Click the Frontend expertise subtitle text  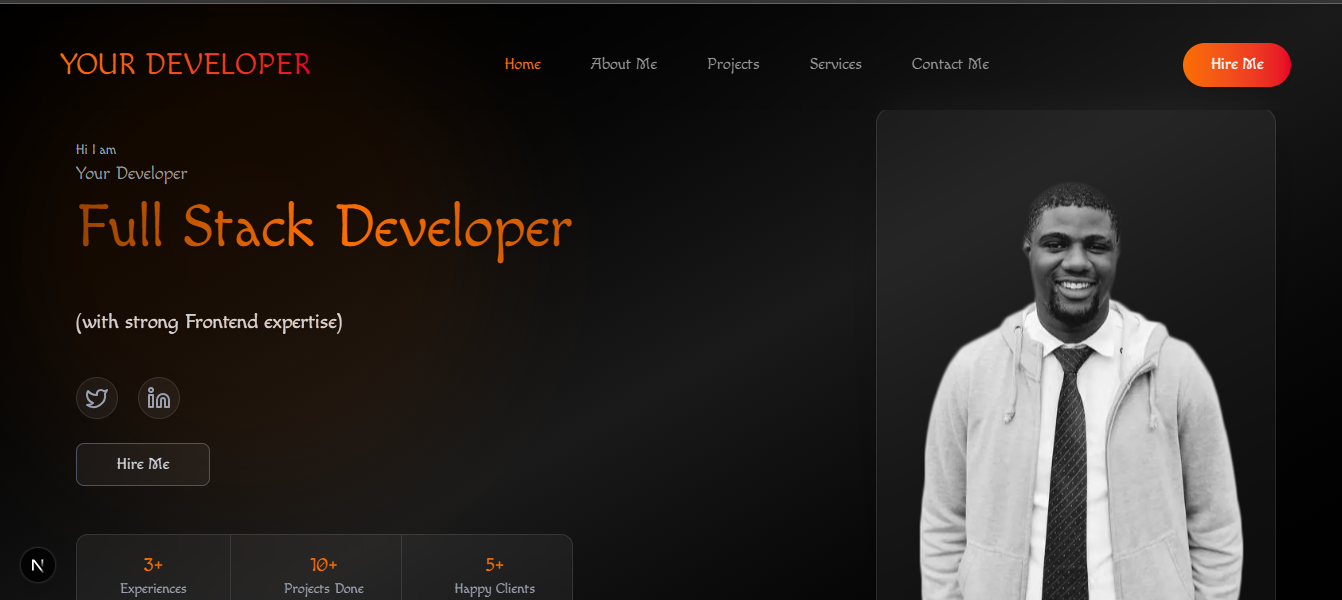pos(209,322)
